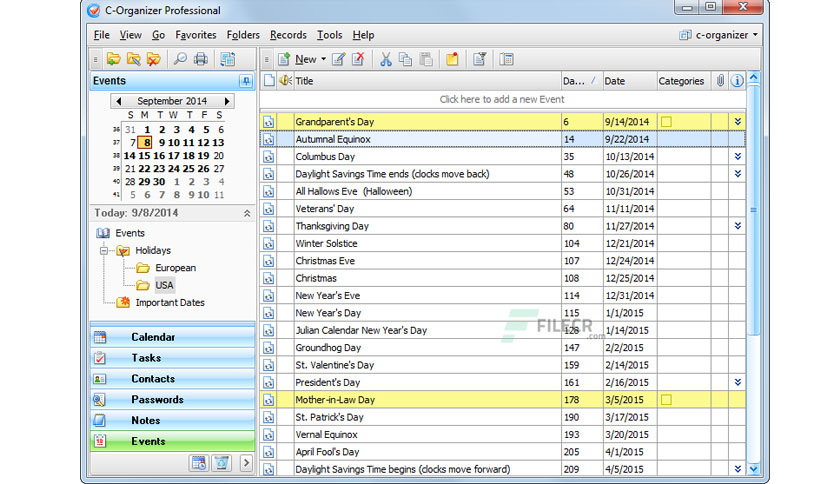
Task: Click the paste icon in toolbar
Action: (425, 59)
